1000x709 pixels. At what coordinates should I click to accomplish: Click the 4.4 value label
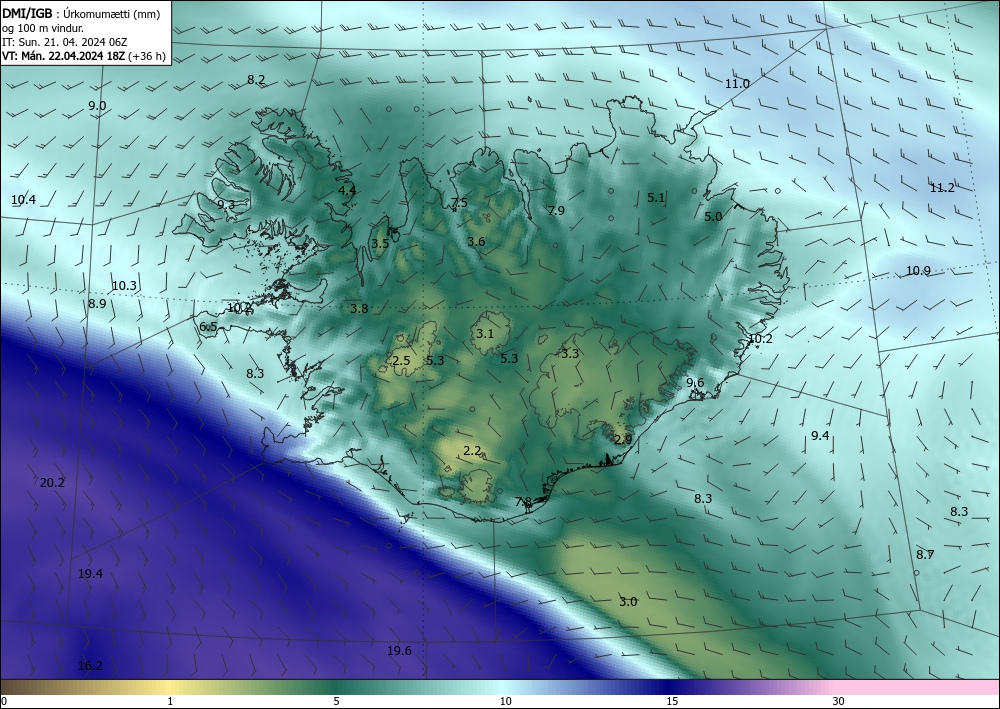347,190
